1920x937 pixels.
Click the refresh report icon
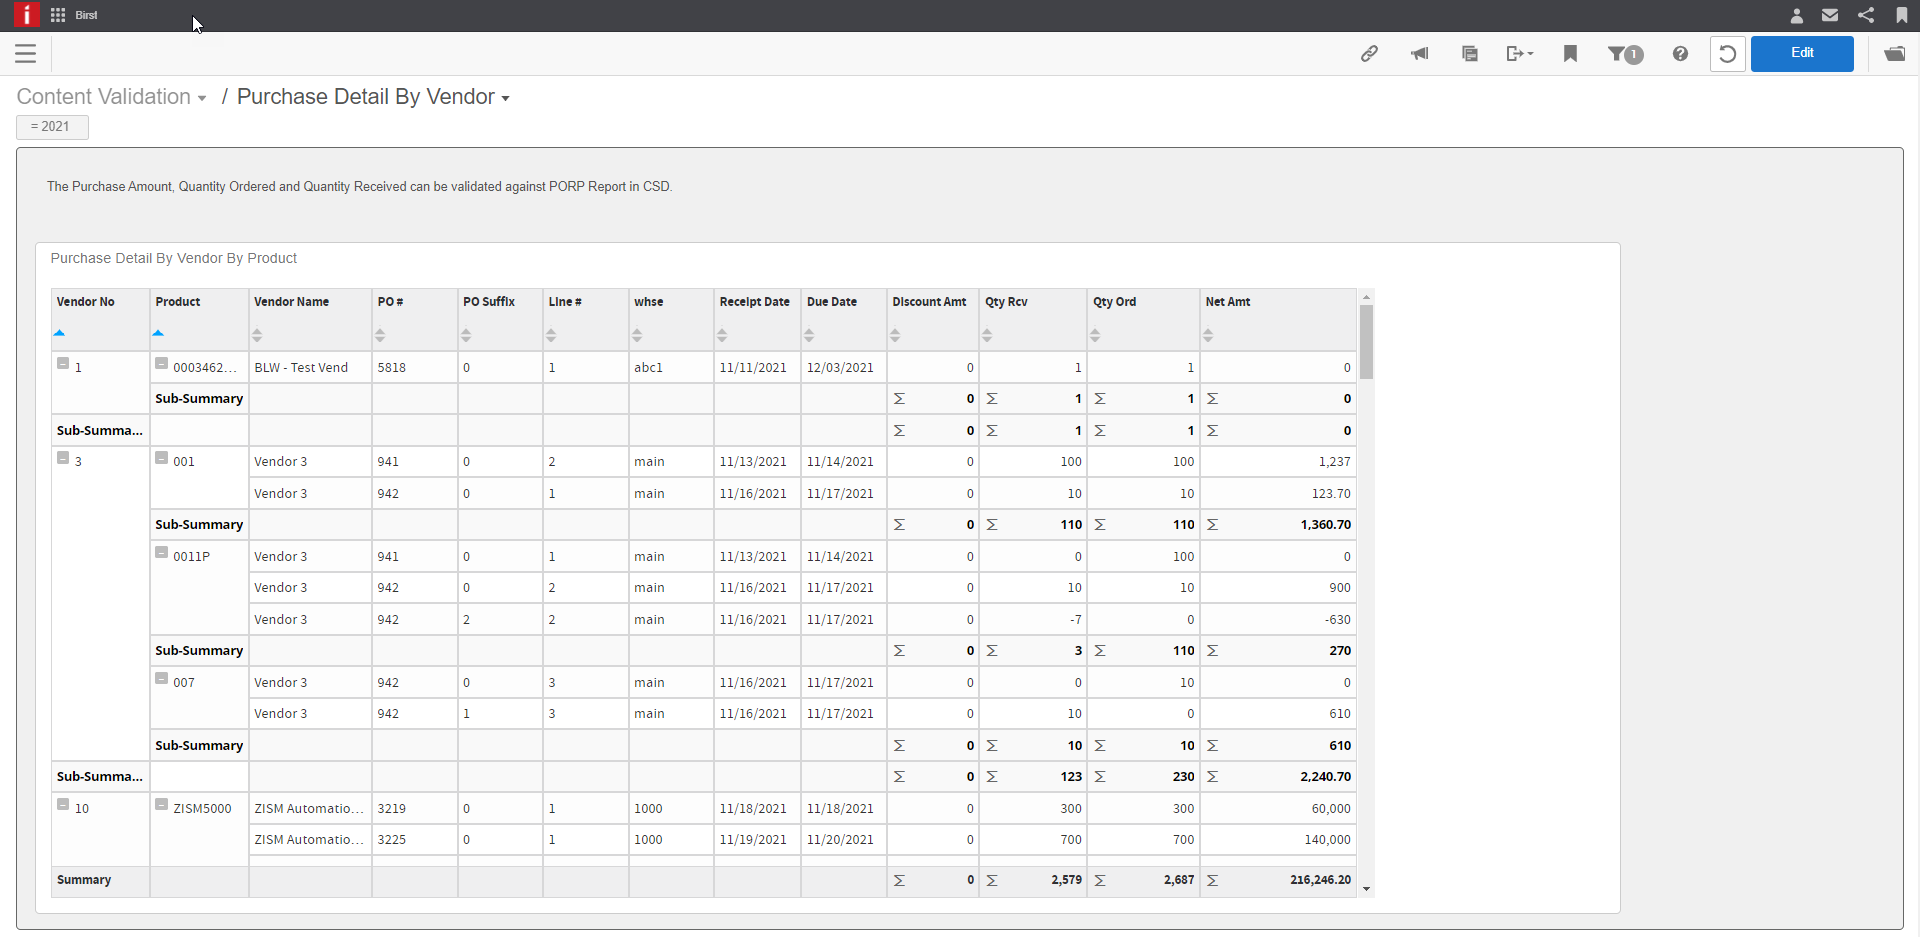pos(1728,54)
